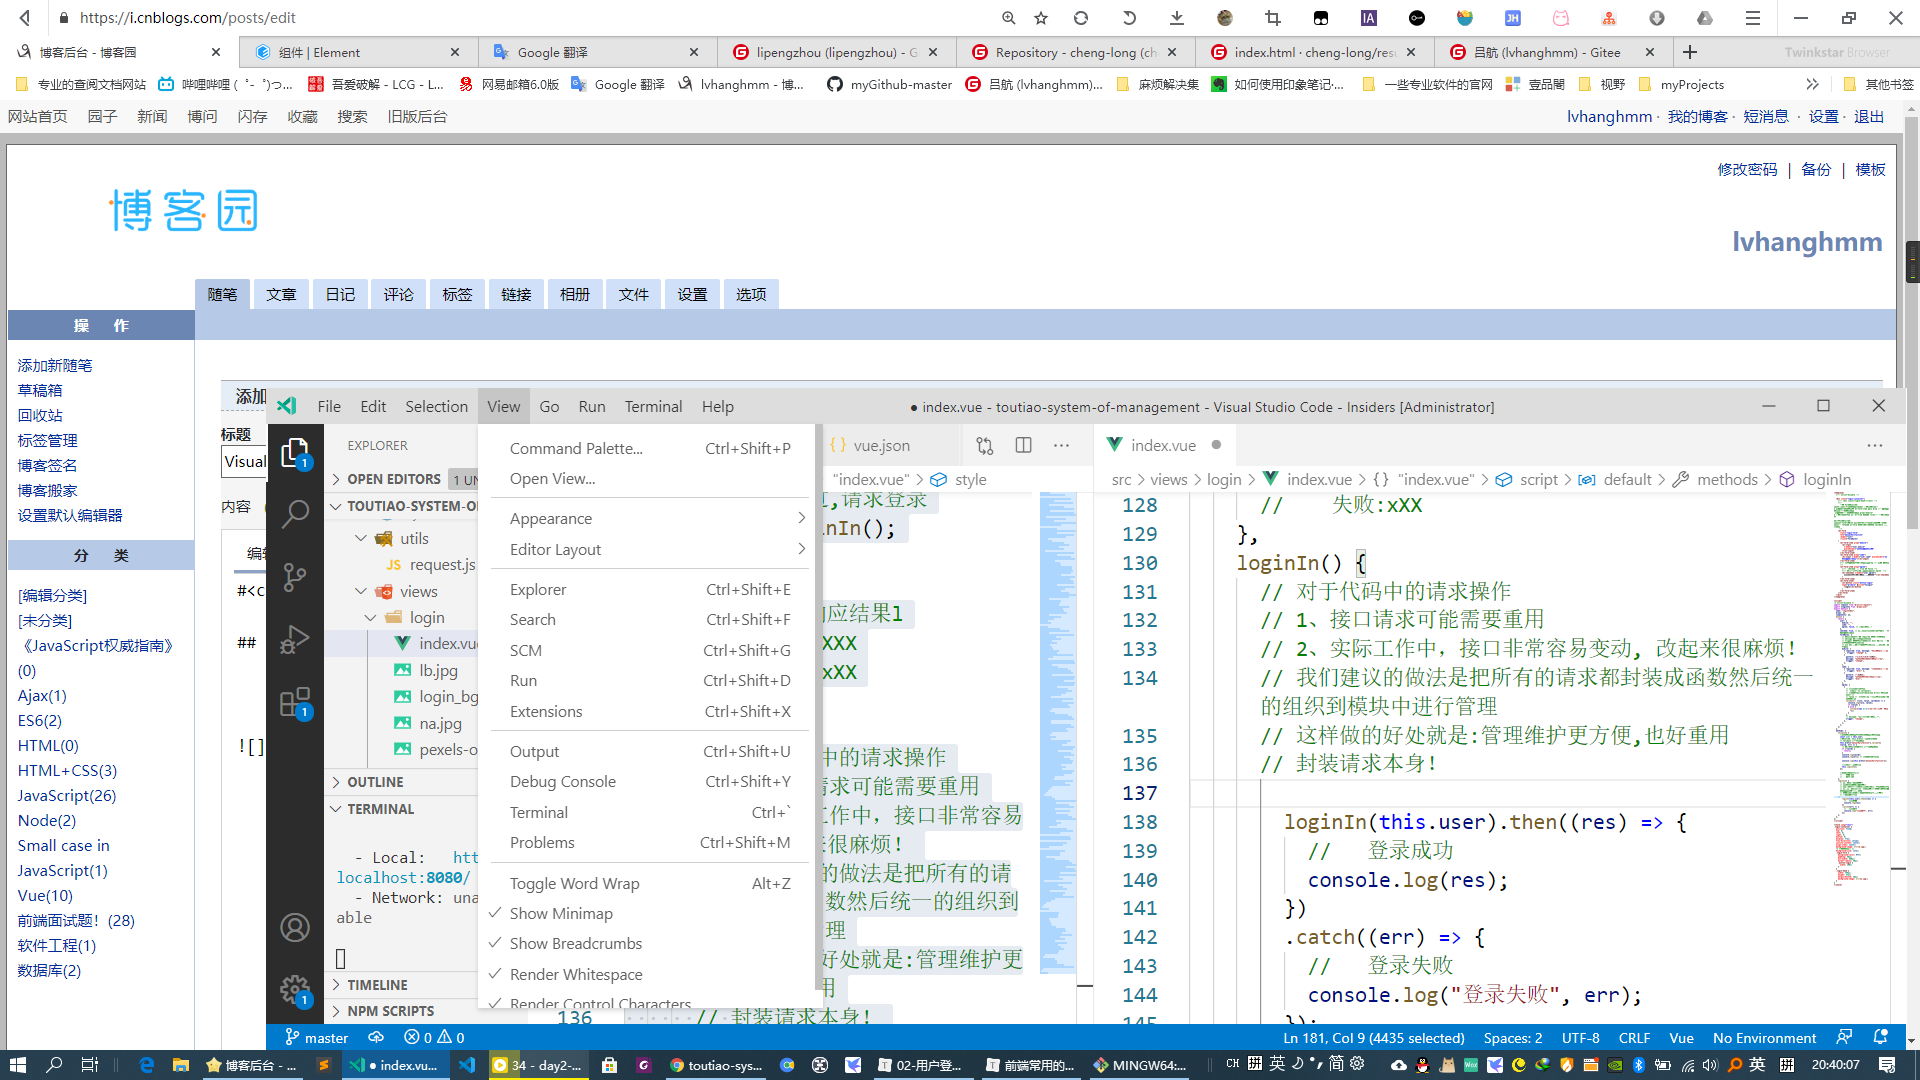This screenshot has height=1080, width=1920.
Task: Toggle Show Breadcrumbs option
Action: (575, 943)
